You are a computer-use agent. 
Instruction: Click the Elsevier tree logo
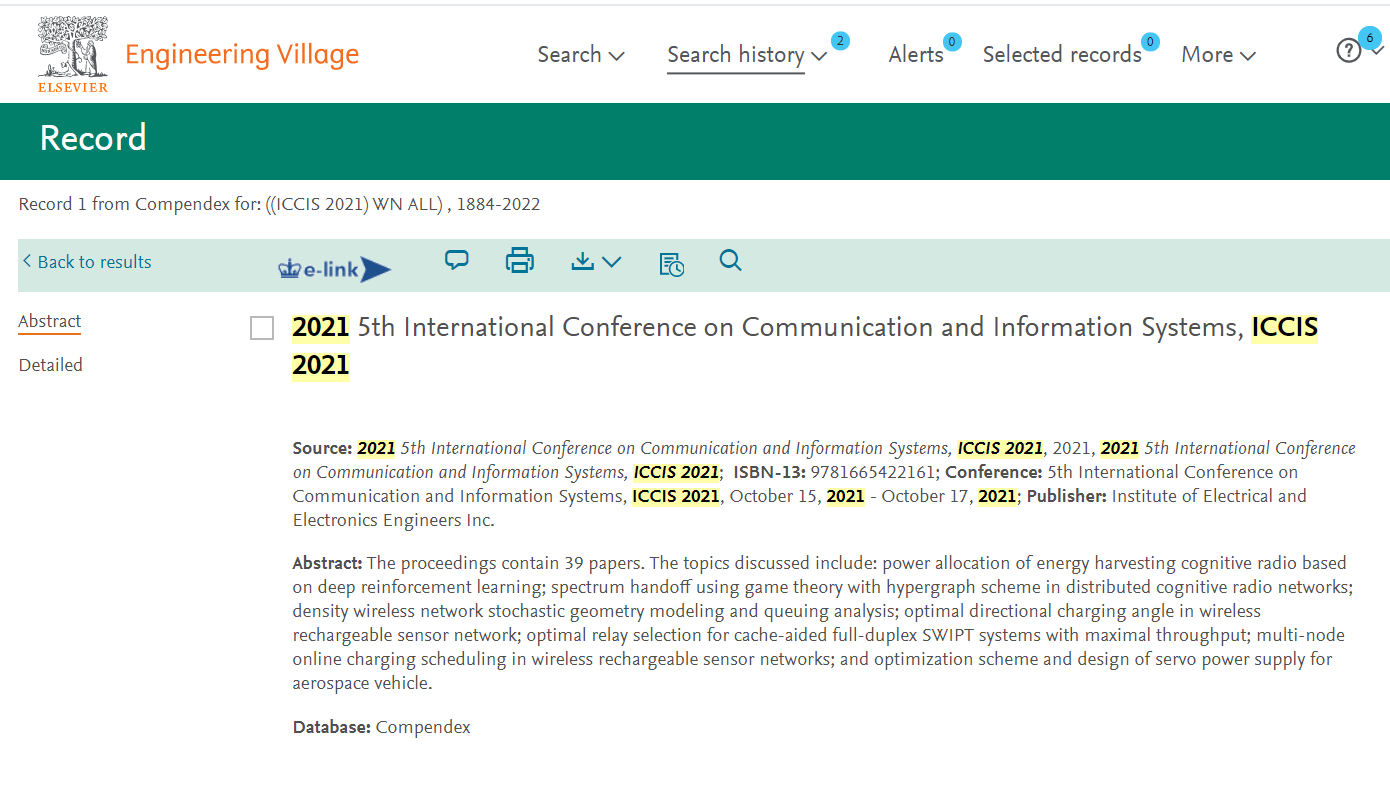tap(73, 54)
